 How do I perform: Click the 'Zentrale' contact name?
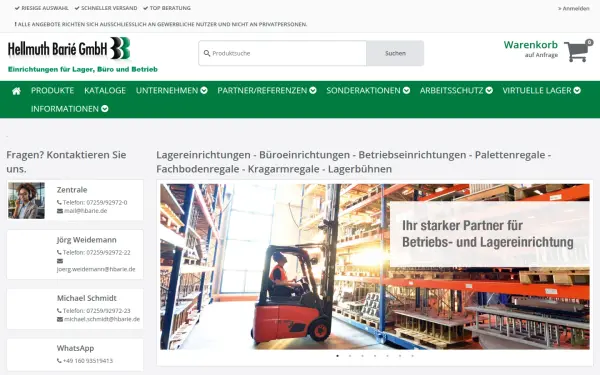72,190
